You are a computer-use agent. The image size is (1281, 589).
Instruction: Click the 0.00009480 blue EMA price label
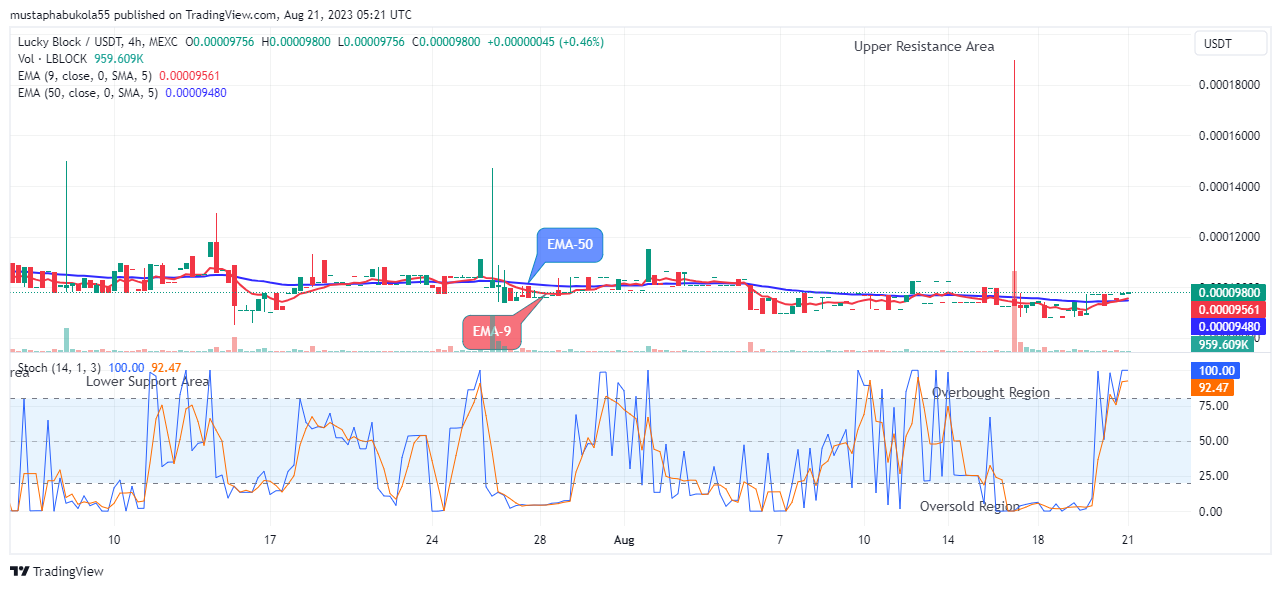point(1229,327)
